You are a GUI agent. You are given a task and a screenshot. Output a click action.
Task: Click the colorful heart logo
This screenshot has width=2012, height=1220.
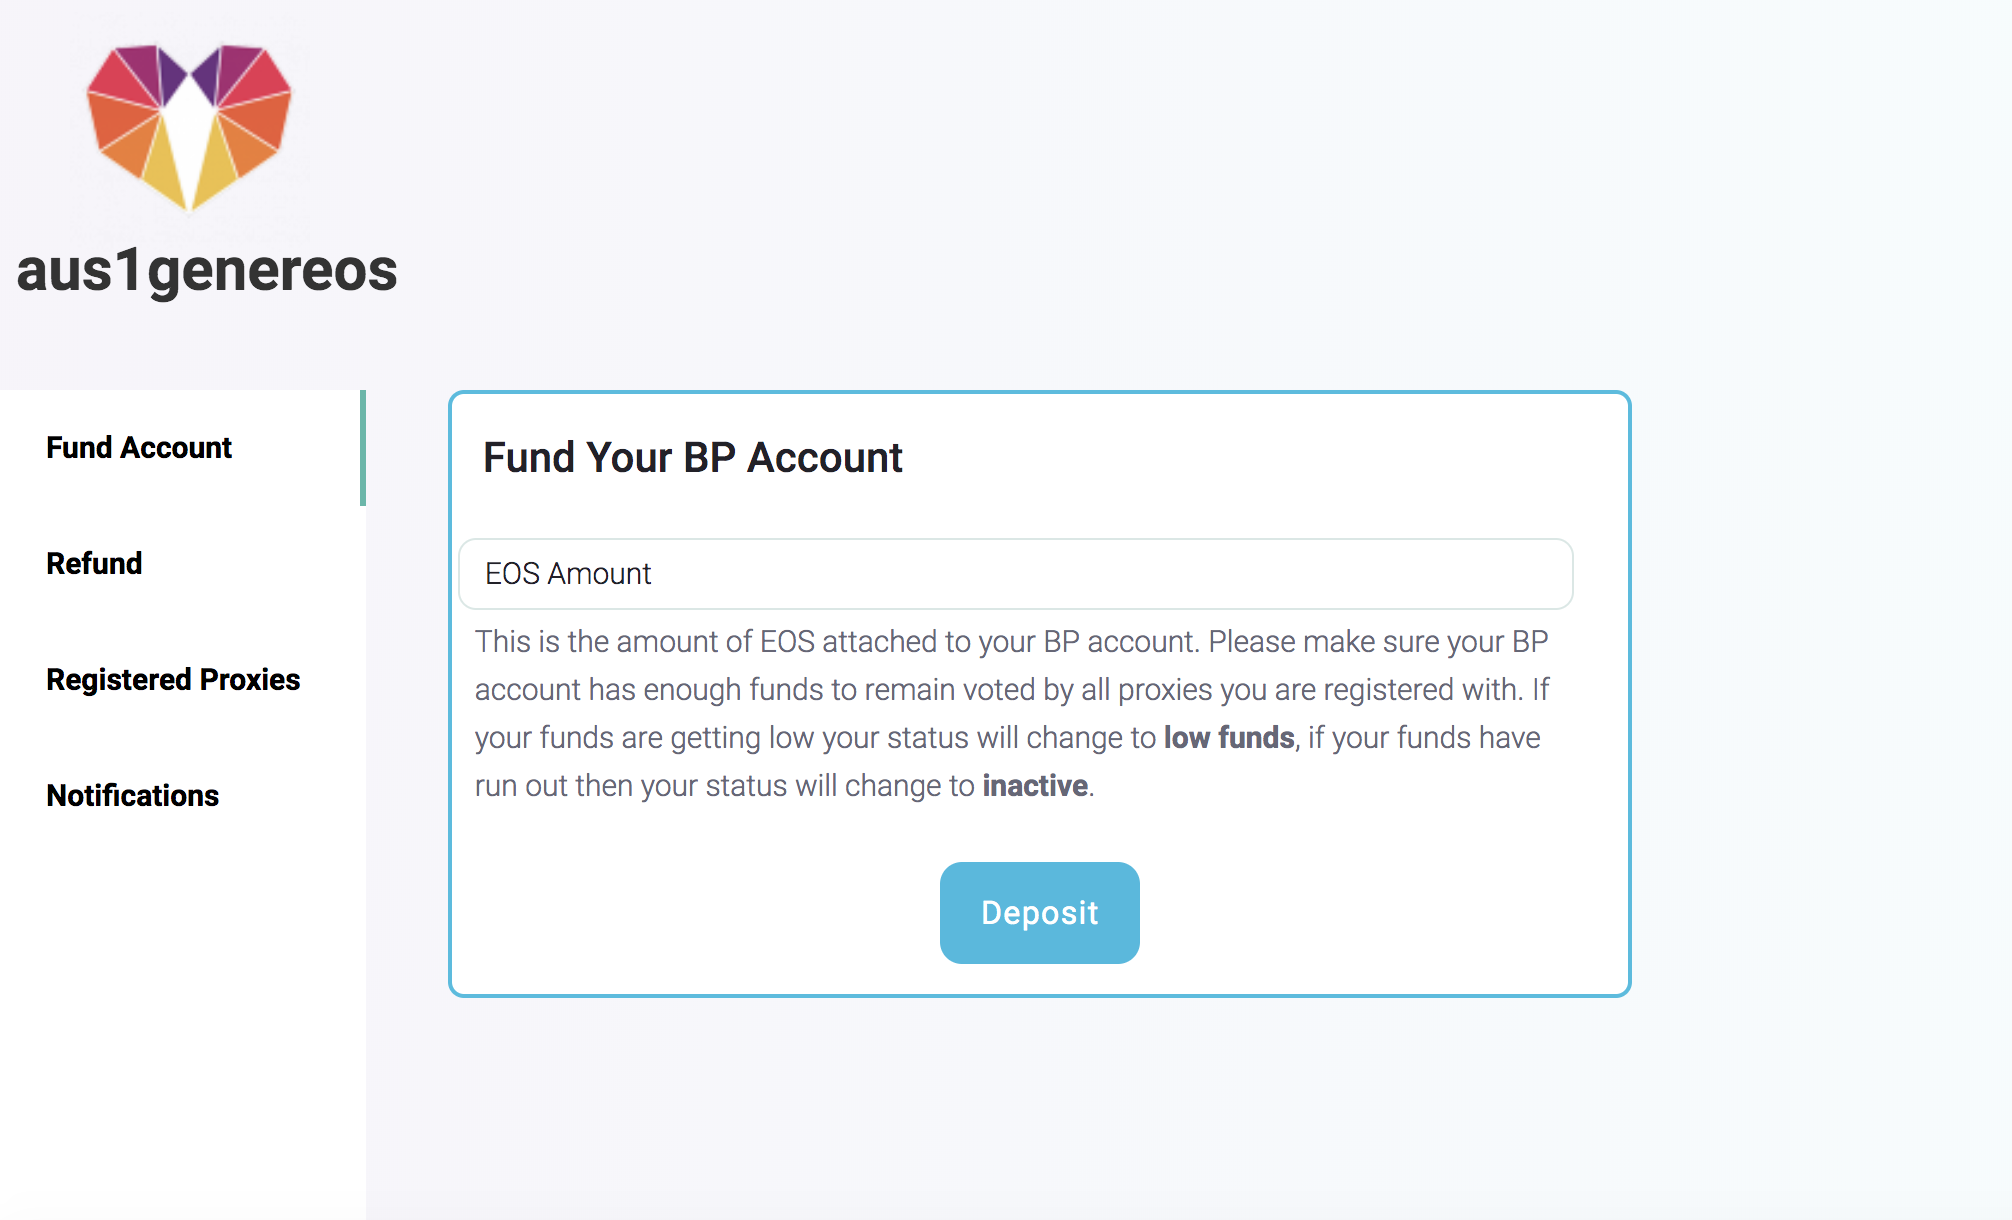click(189, 127)
